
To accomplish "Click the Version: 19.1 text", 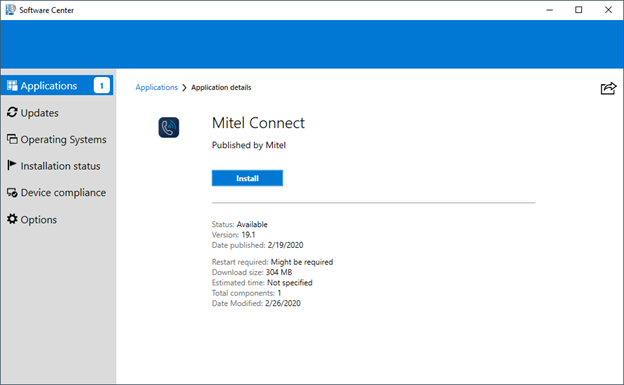I will (234, 235).
